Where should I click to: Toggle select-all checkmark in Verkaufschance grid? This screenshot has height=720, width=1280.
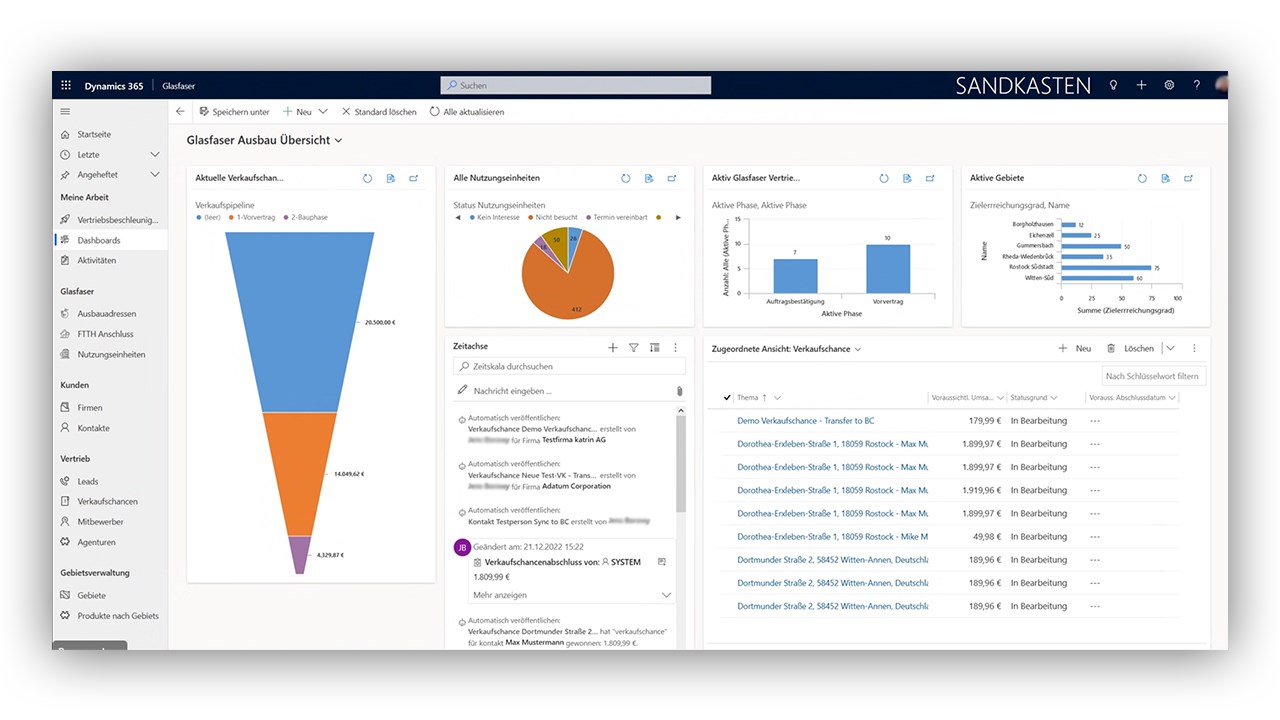point(727,397)
